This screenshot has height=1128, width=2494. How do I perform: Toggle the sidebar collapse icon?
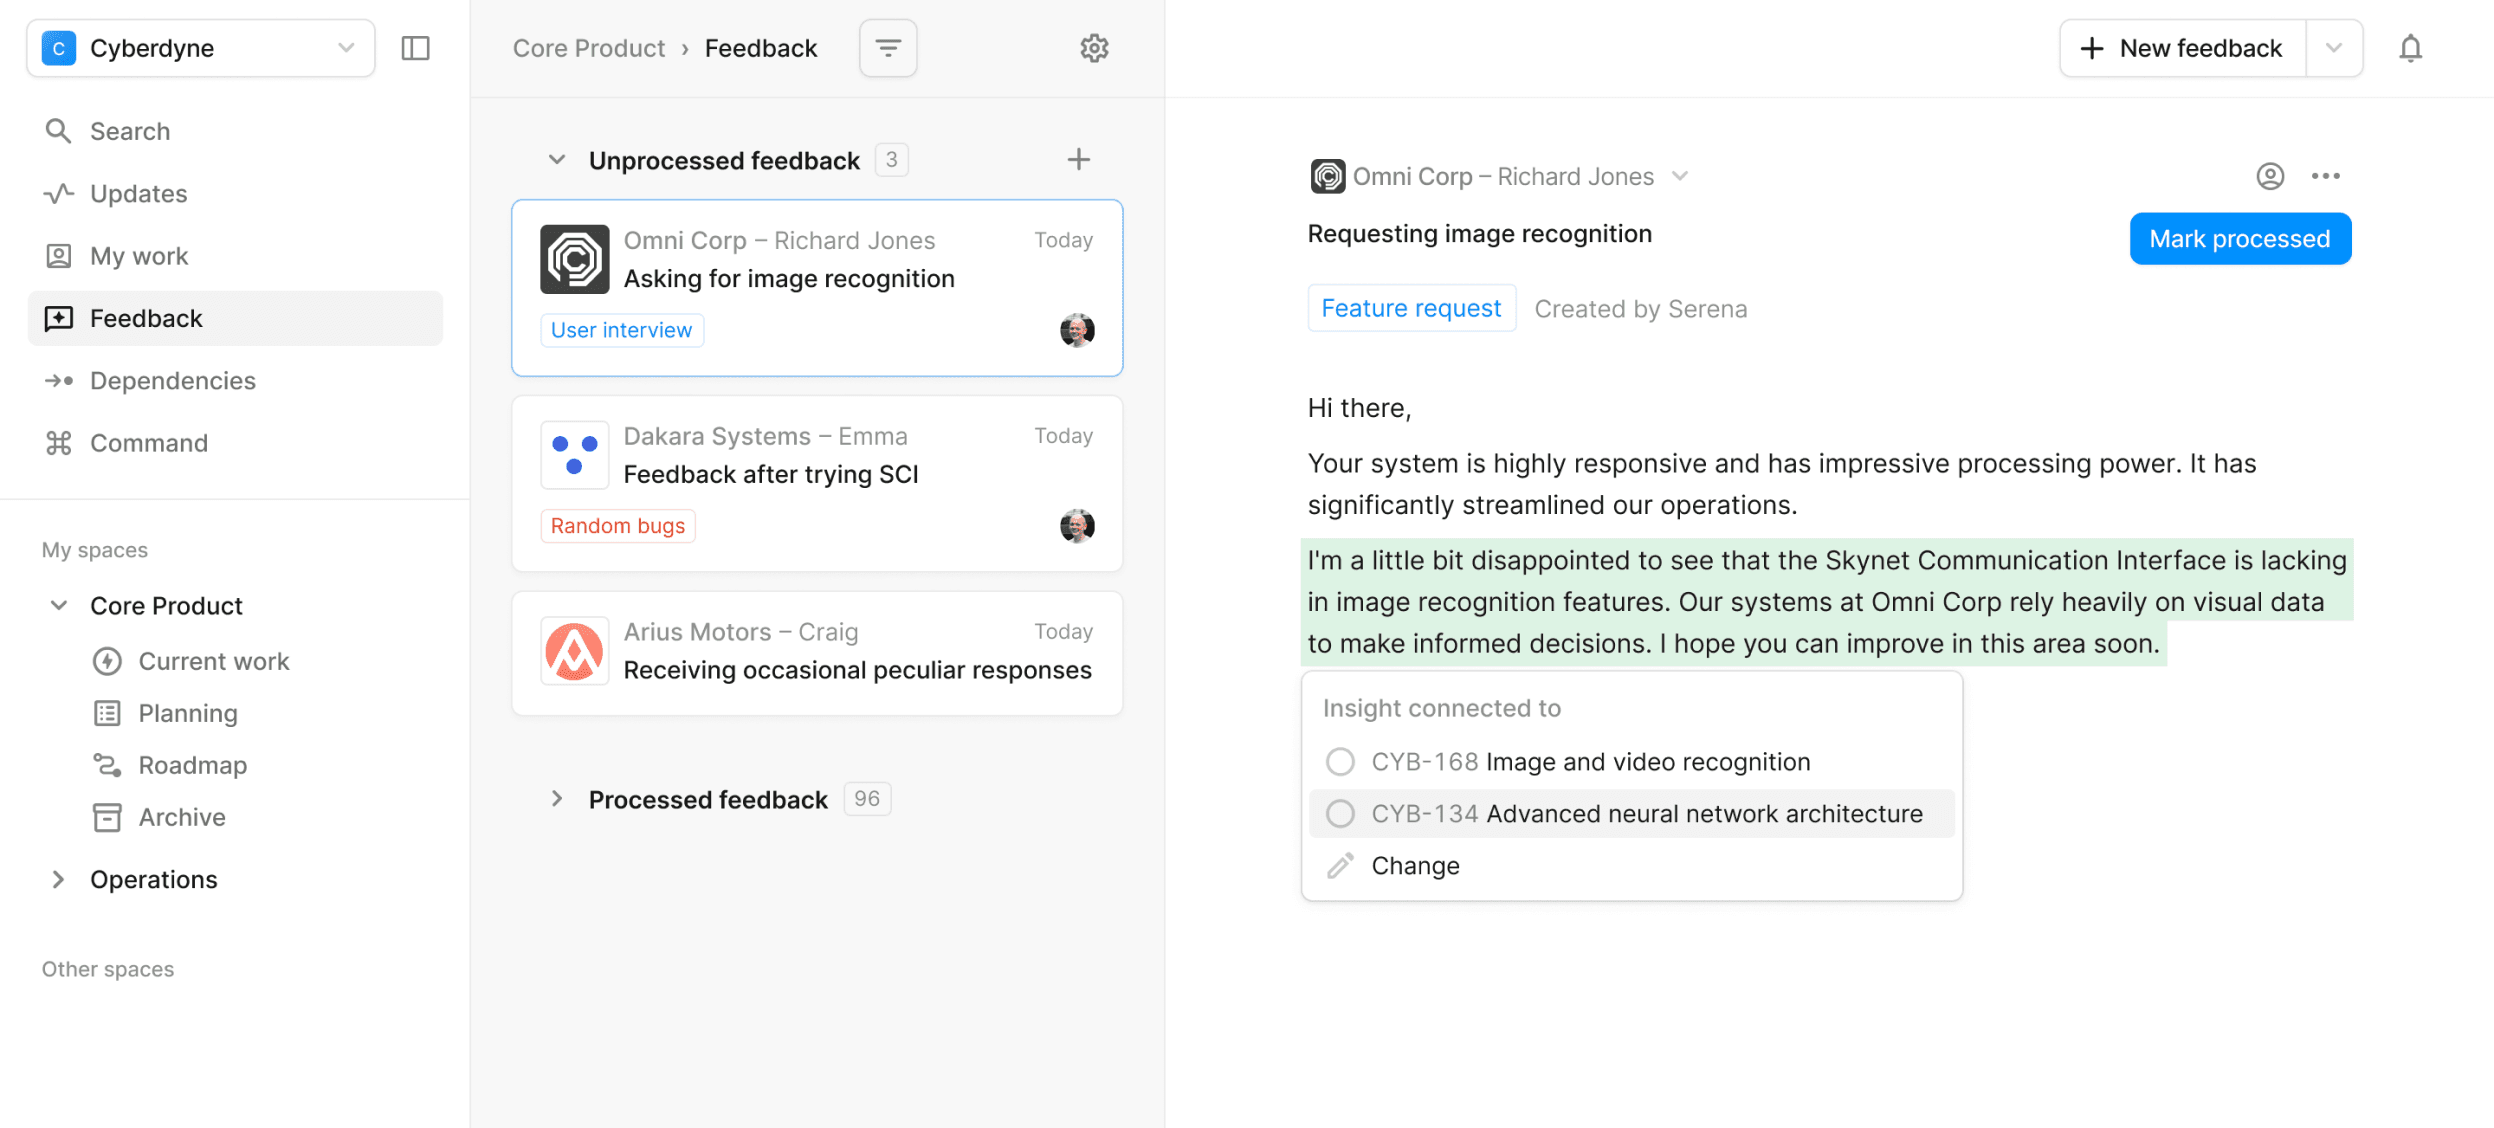click(415, 48)
